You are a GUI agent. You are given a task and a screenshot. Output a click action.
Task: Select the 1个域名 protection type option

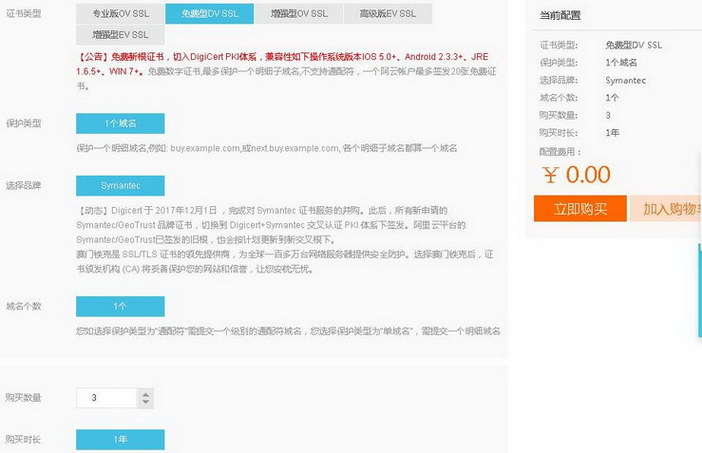(120, 122)
